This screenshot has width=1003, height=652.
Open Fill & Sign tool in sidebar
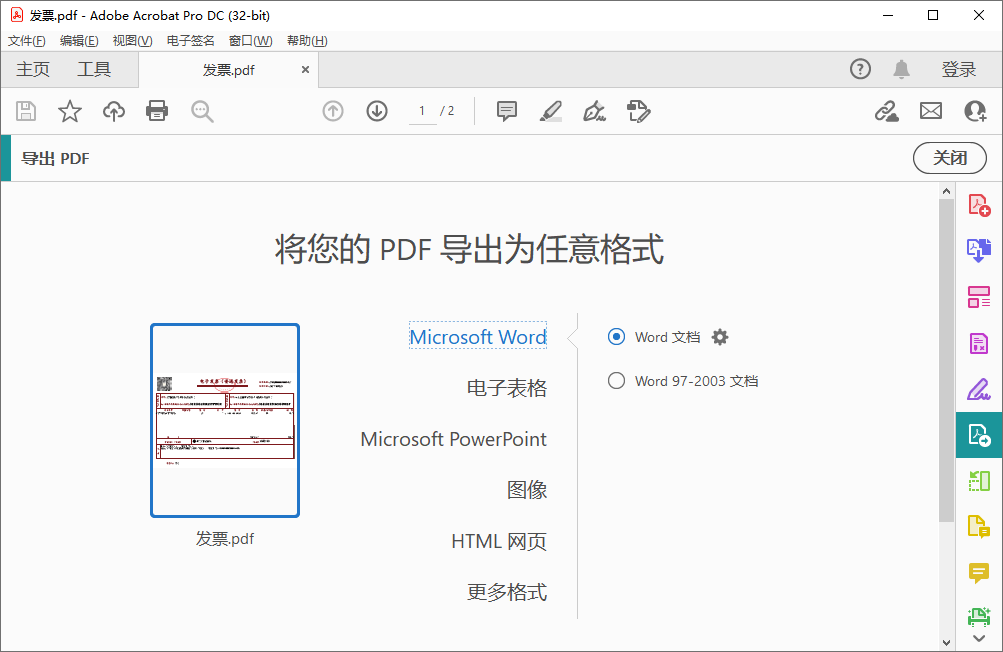979,389
